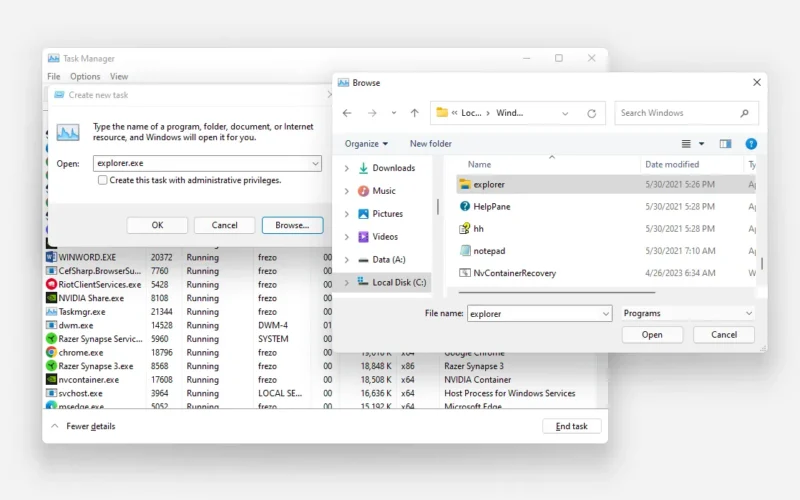Click OK in Create new task

pos(157,225)
